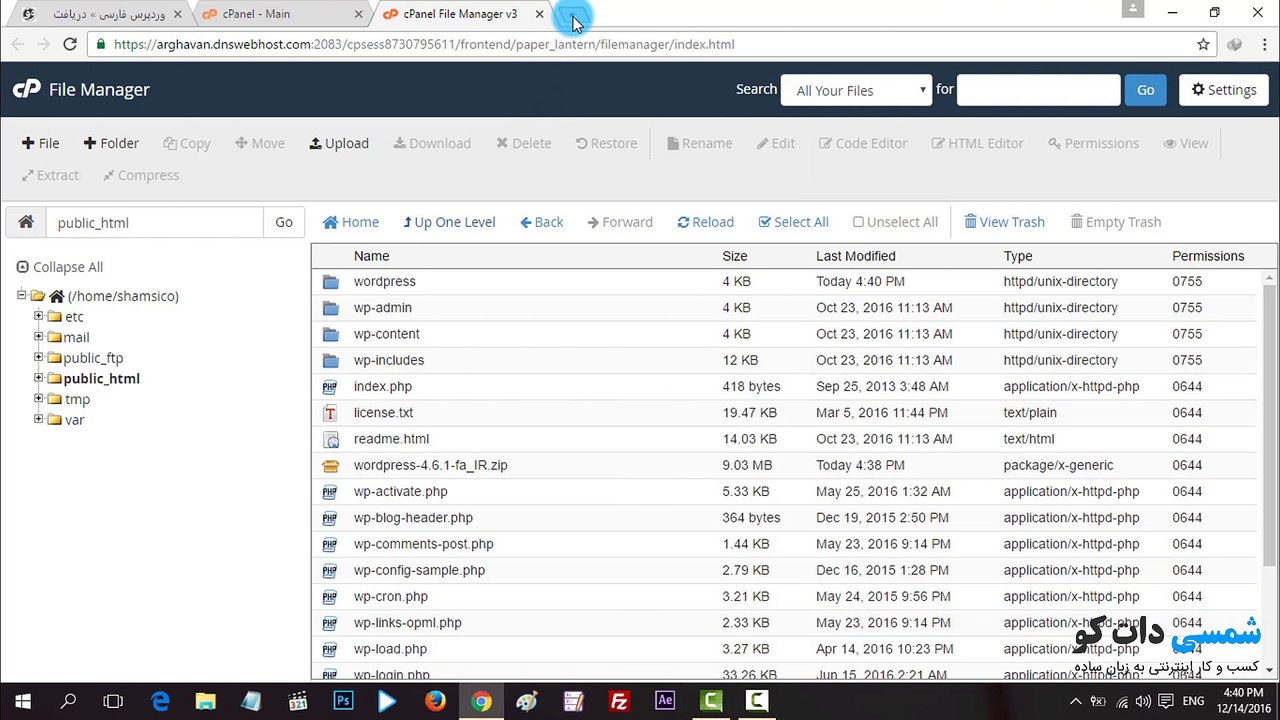Expand the public_ftp folder node
Viewport: 1280px width, 720px height.
click(x=39, y=357)
